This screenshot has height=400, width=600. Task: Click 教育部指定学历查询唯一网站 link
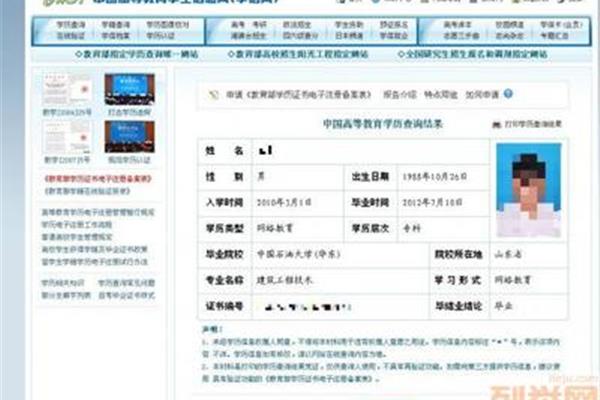pyautogui.click(x=137, y=54)
